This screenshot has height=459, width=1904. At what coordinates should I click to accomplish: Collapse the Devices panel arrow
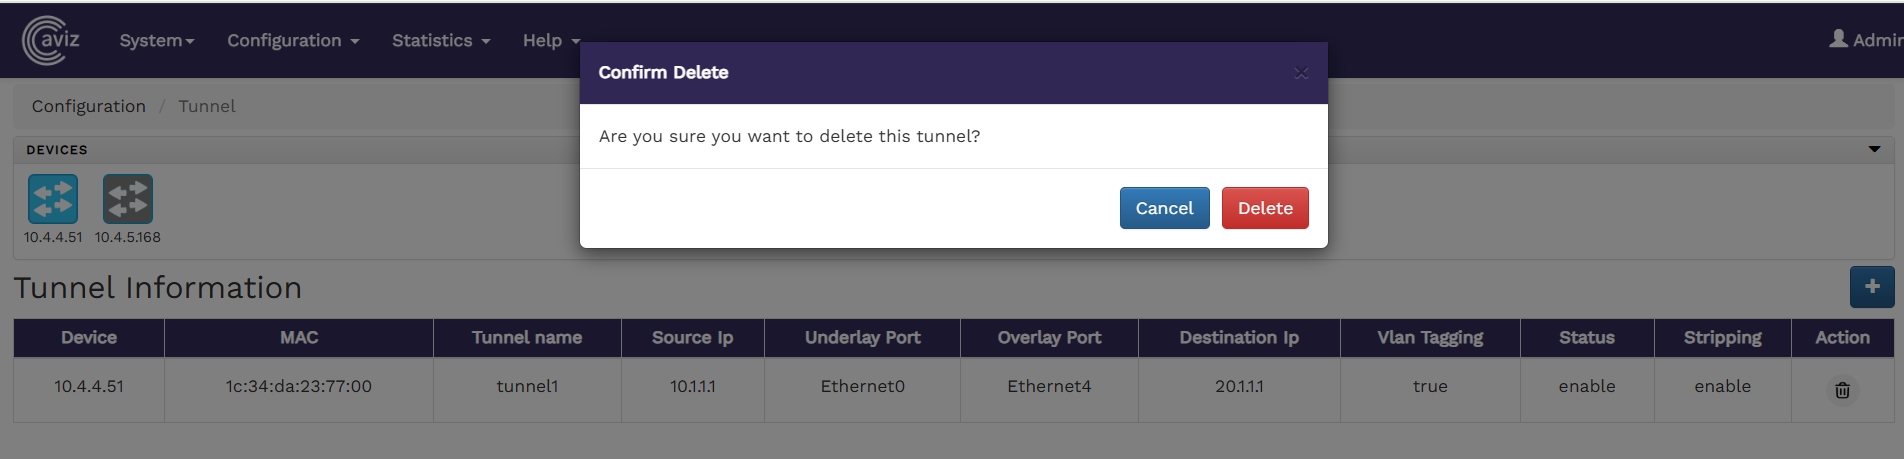pyautogui.click(x=1874, y=149)
